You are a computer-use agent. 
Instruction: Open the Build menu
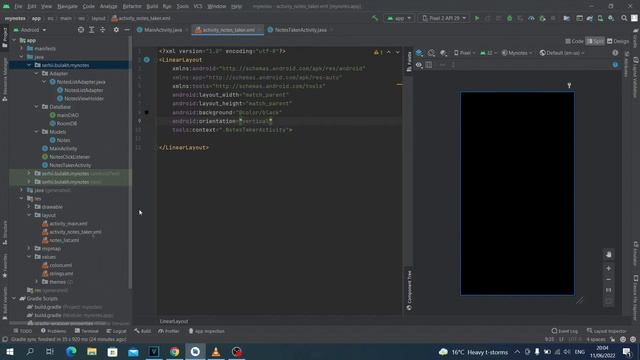click(152, 7)
